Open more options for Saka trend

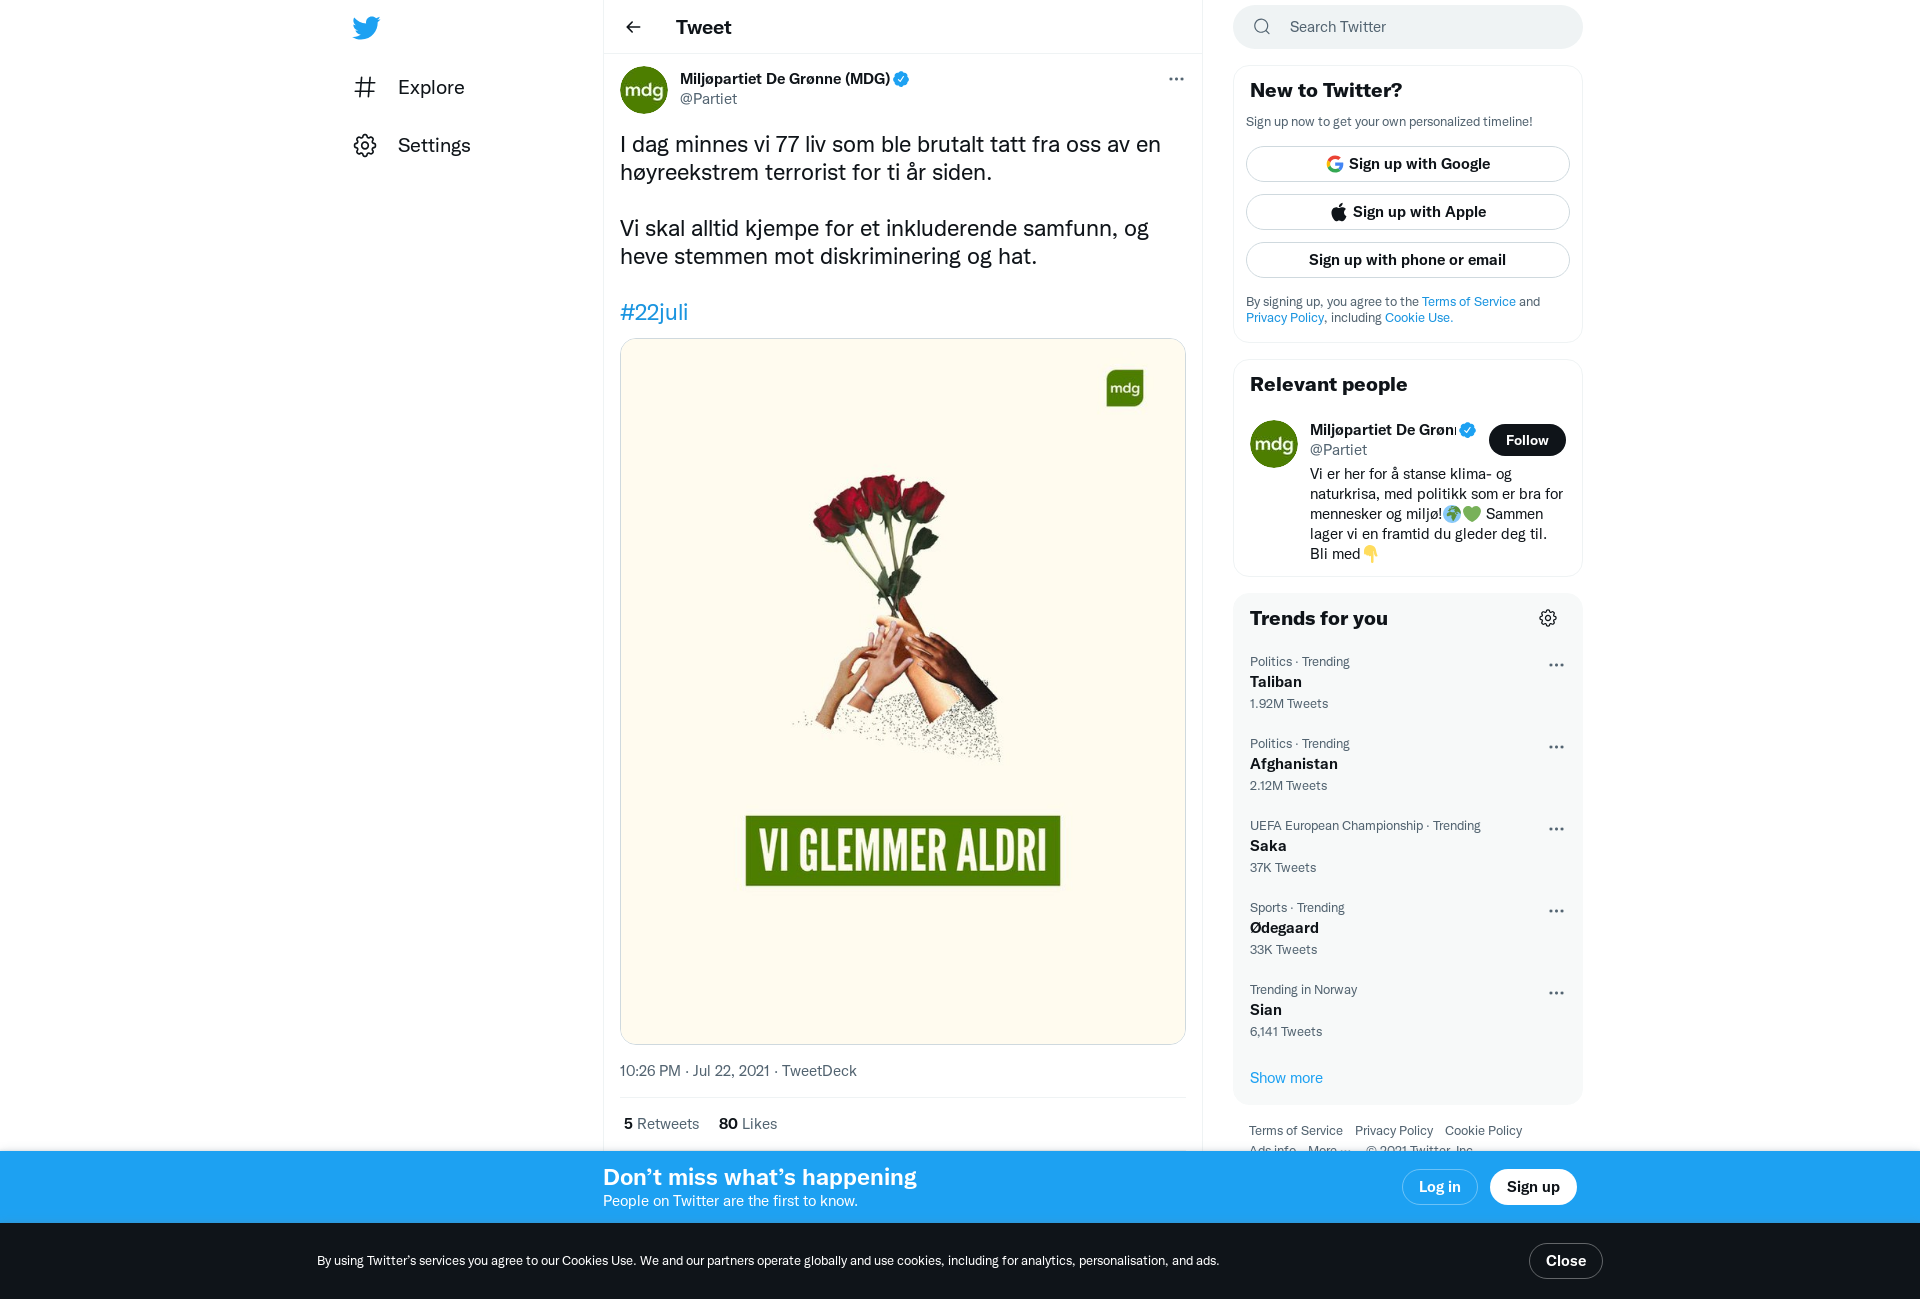[x=1556, y=829]
